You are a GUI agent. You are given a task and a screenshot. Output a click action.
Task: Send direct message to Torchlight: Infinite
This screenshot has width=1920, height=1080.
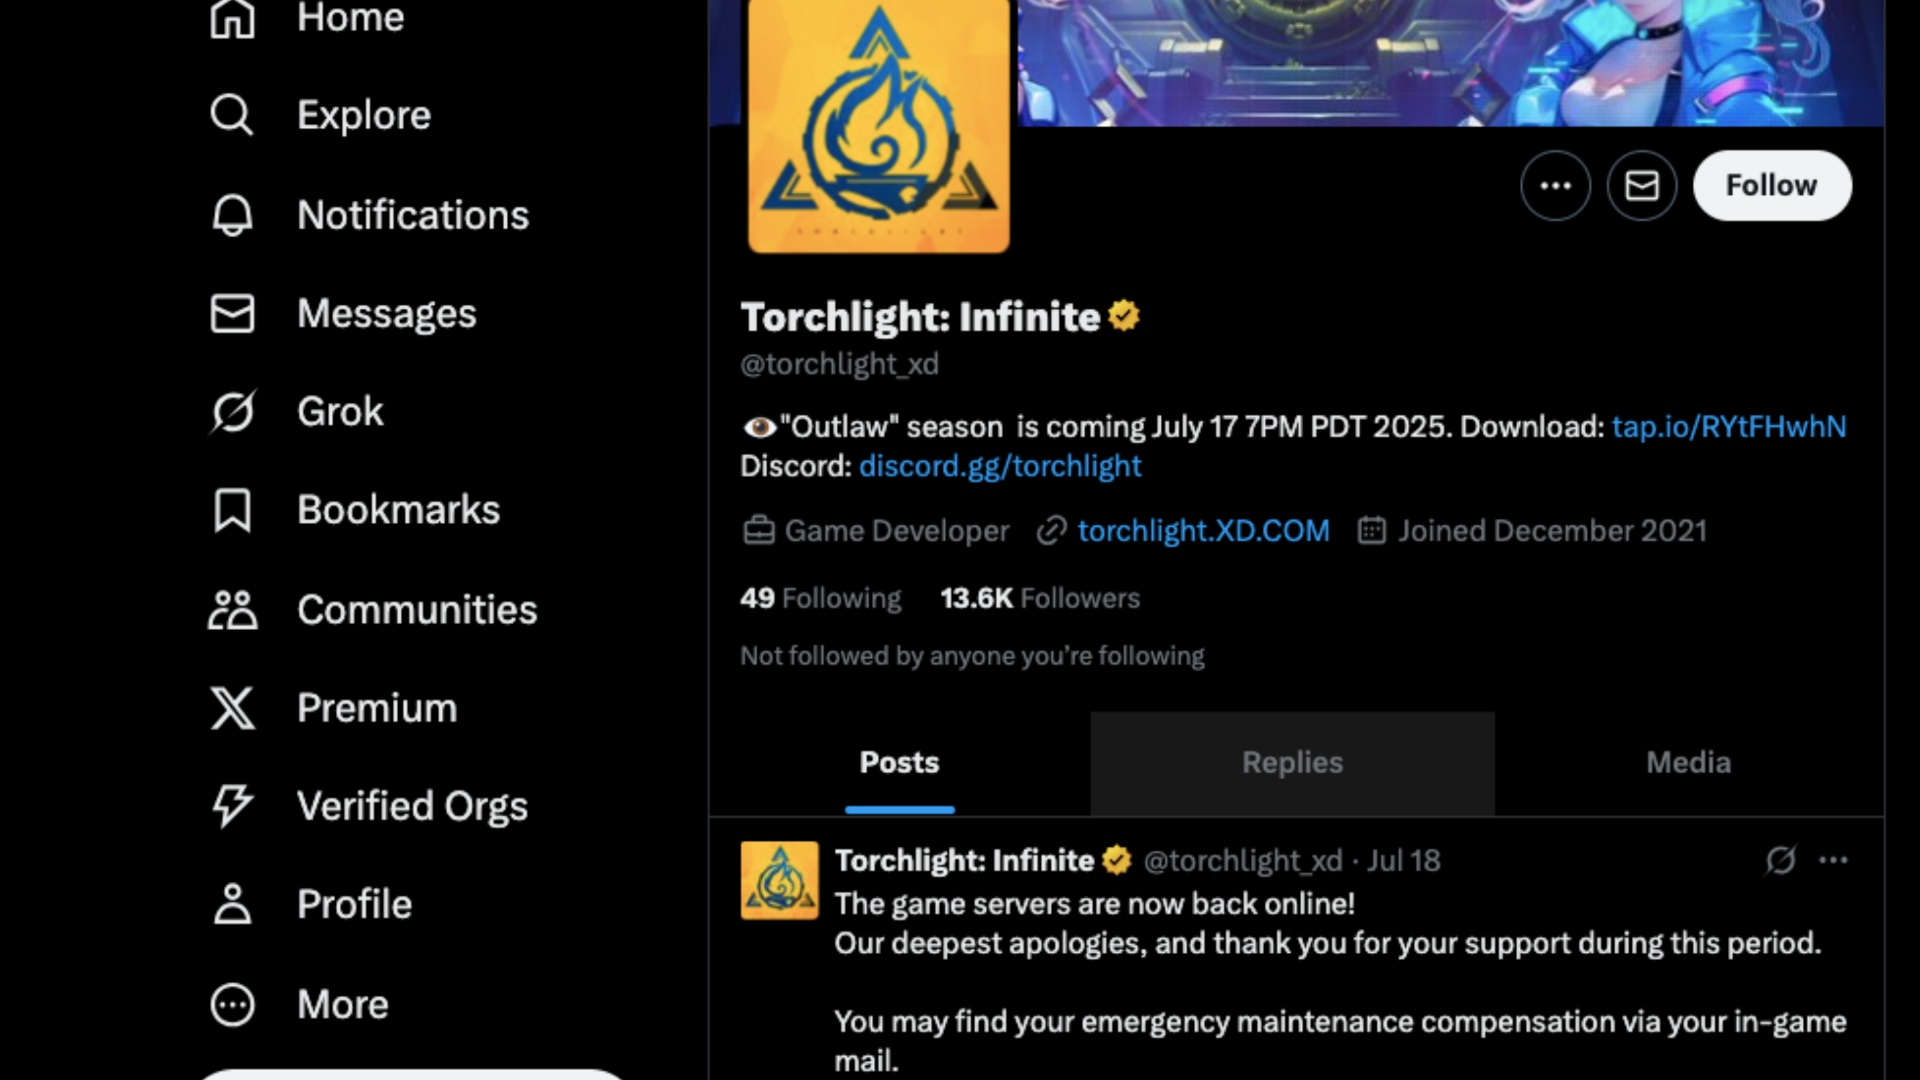point(1641,186)
